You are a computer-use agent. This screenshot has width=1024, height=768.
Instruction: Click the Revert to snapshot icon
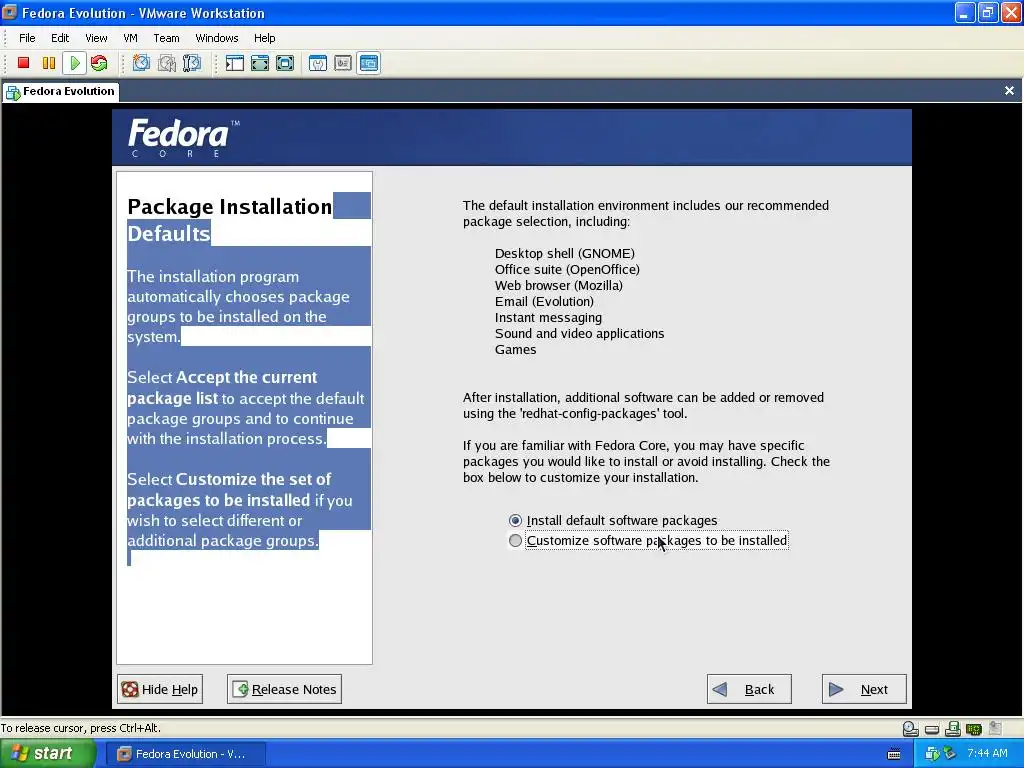tap(167, 63)
